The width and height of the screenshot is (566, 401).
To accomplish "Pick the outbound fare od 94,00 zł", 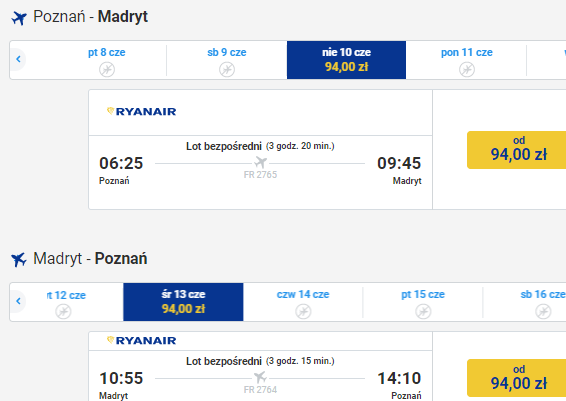I will (517, 150).
